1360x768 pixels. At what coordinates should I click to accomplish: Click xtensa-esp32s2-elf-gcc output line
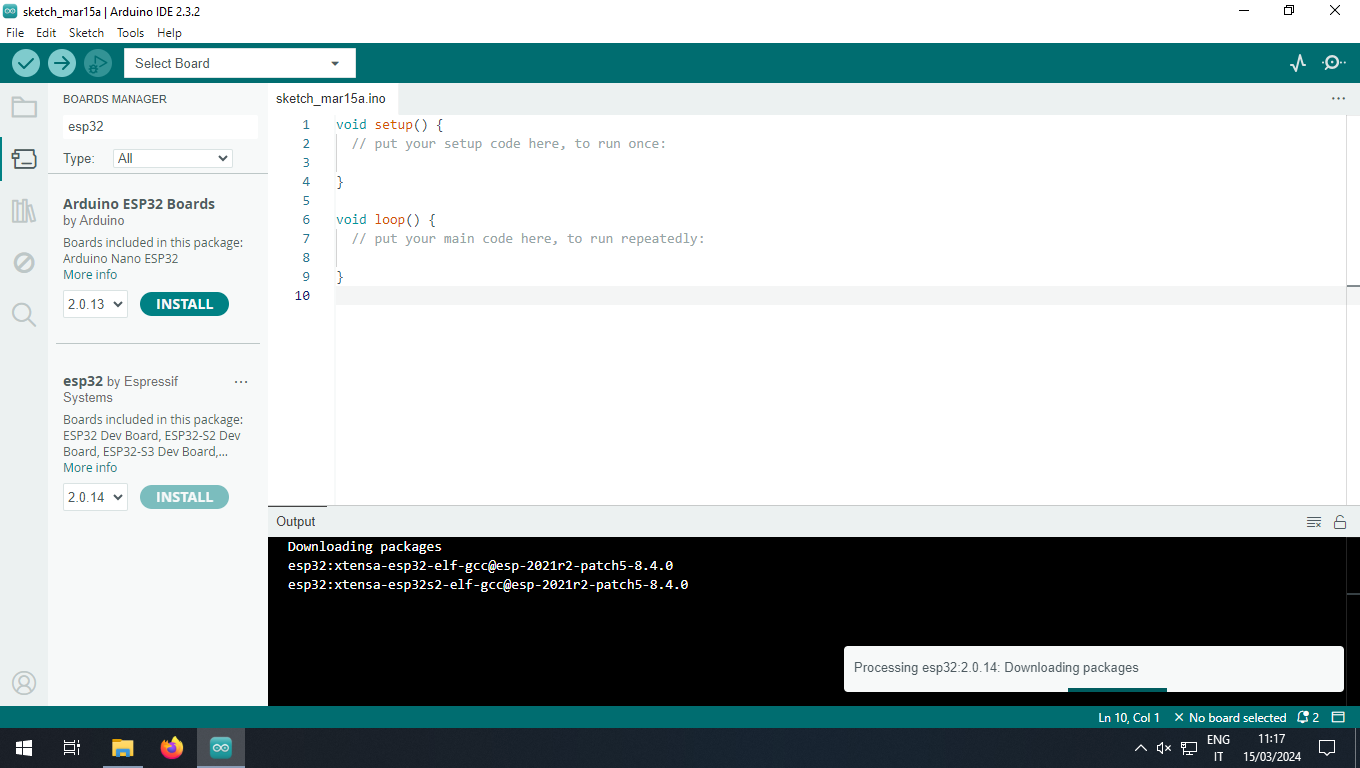[487, 585]
